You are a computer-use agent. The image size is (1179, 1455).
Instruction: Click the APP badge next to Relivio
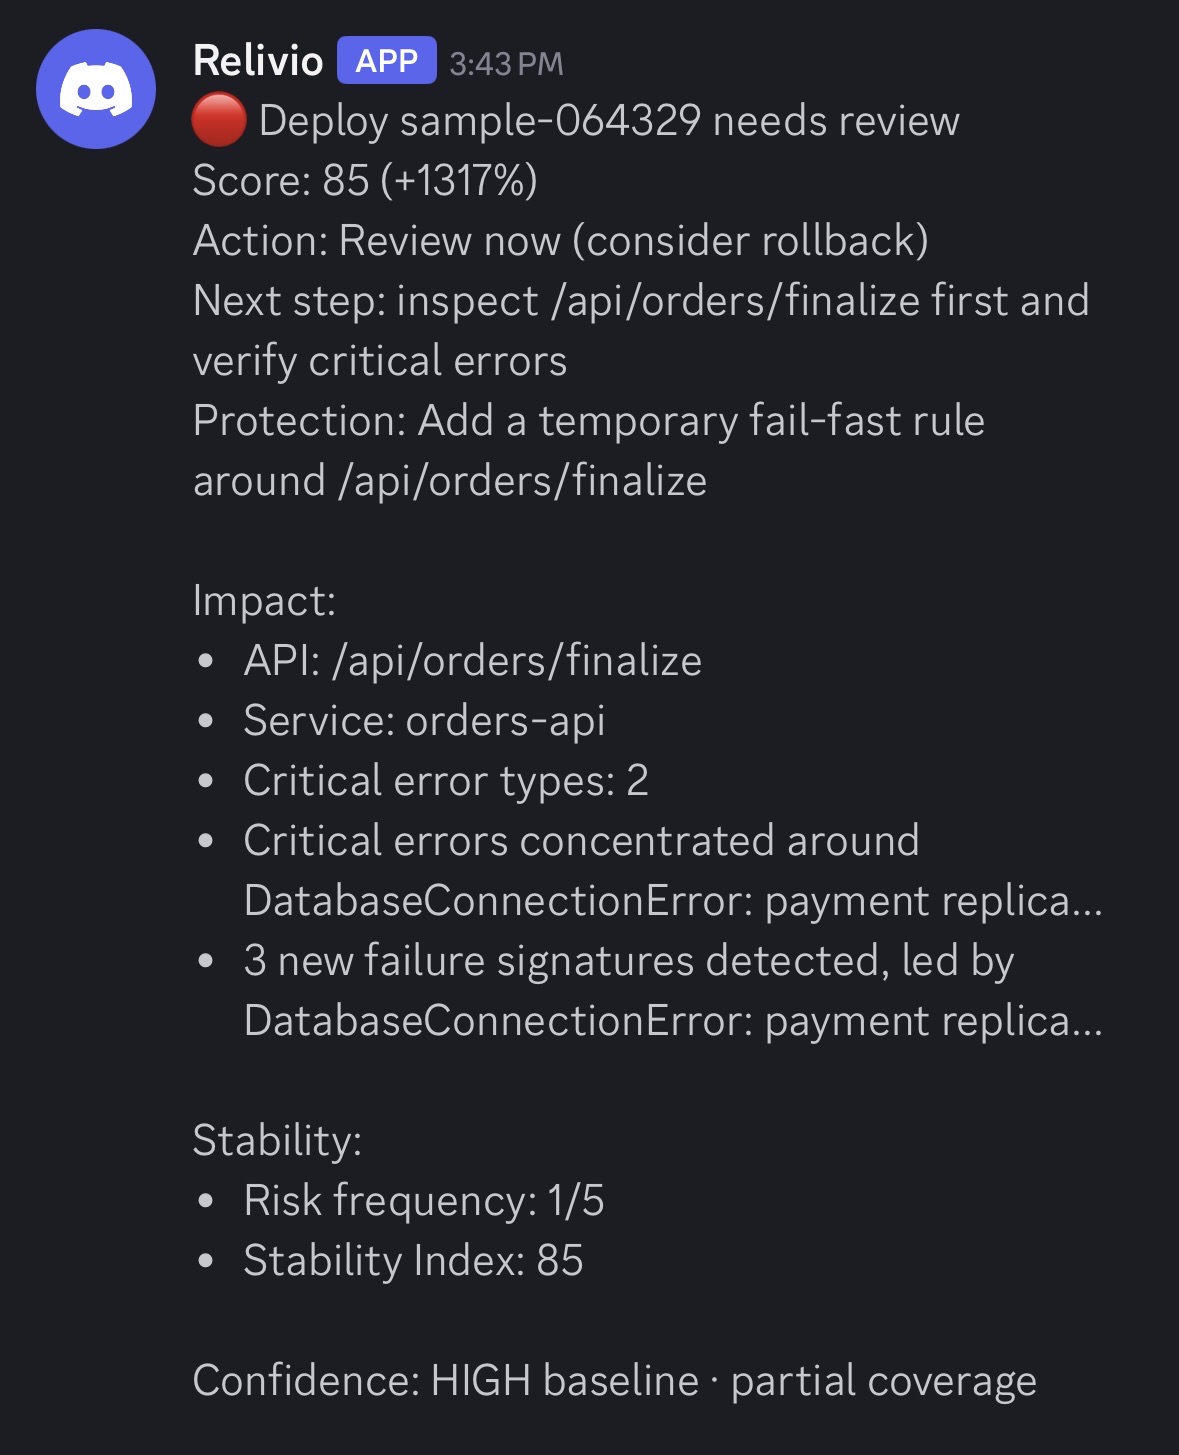click(x=386, y=61)
